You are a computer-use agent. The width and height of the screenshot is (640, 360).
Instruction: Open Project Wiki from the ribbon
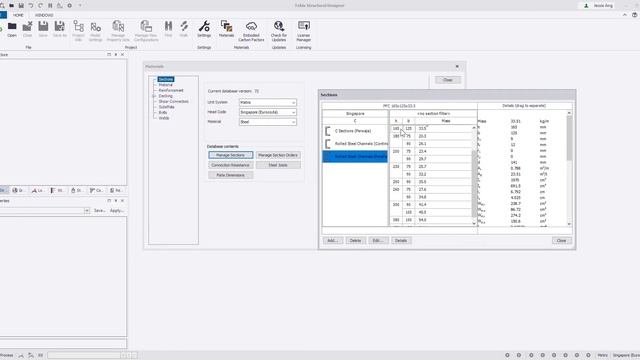[78, 31]
